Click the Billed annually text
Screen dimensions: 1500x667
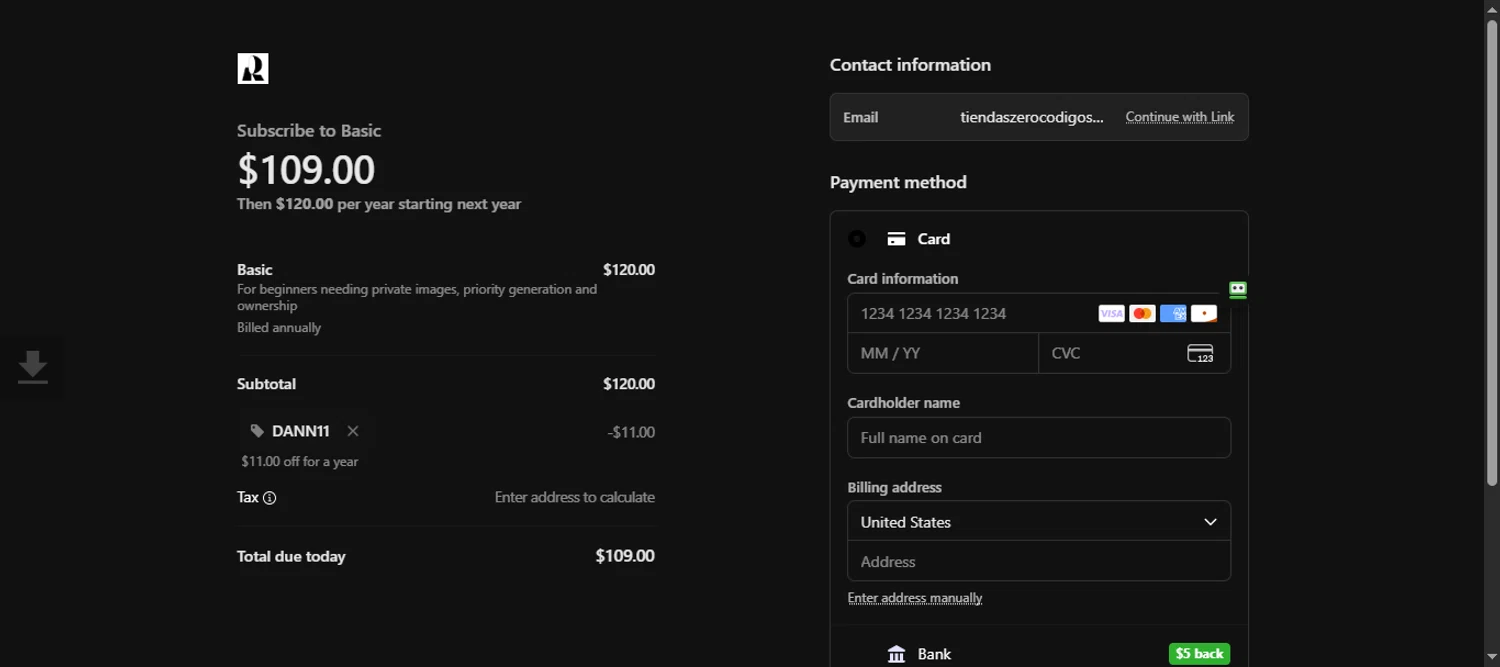pos(279,328)
